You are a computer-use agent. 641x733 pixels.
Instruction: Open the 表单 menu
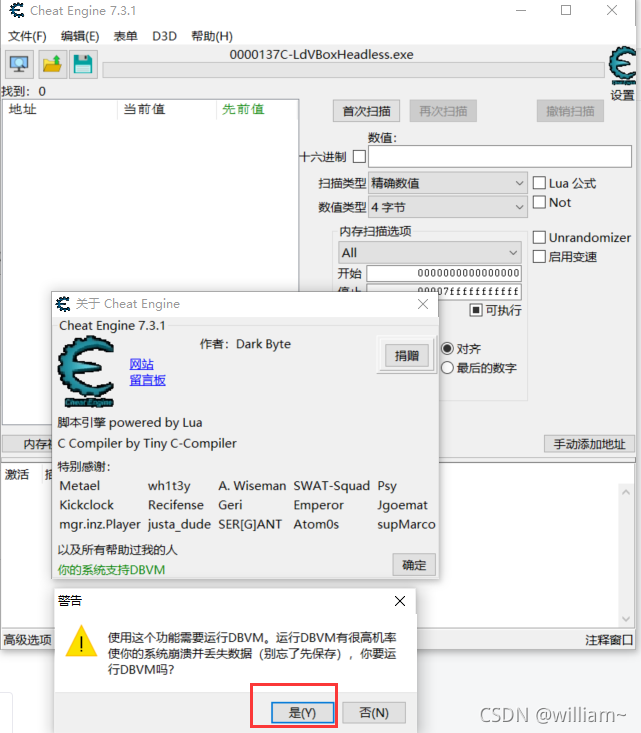click(x=126, y=36)
